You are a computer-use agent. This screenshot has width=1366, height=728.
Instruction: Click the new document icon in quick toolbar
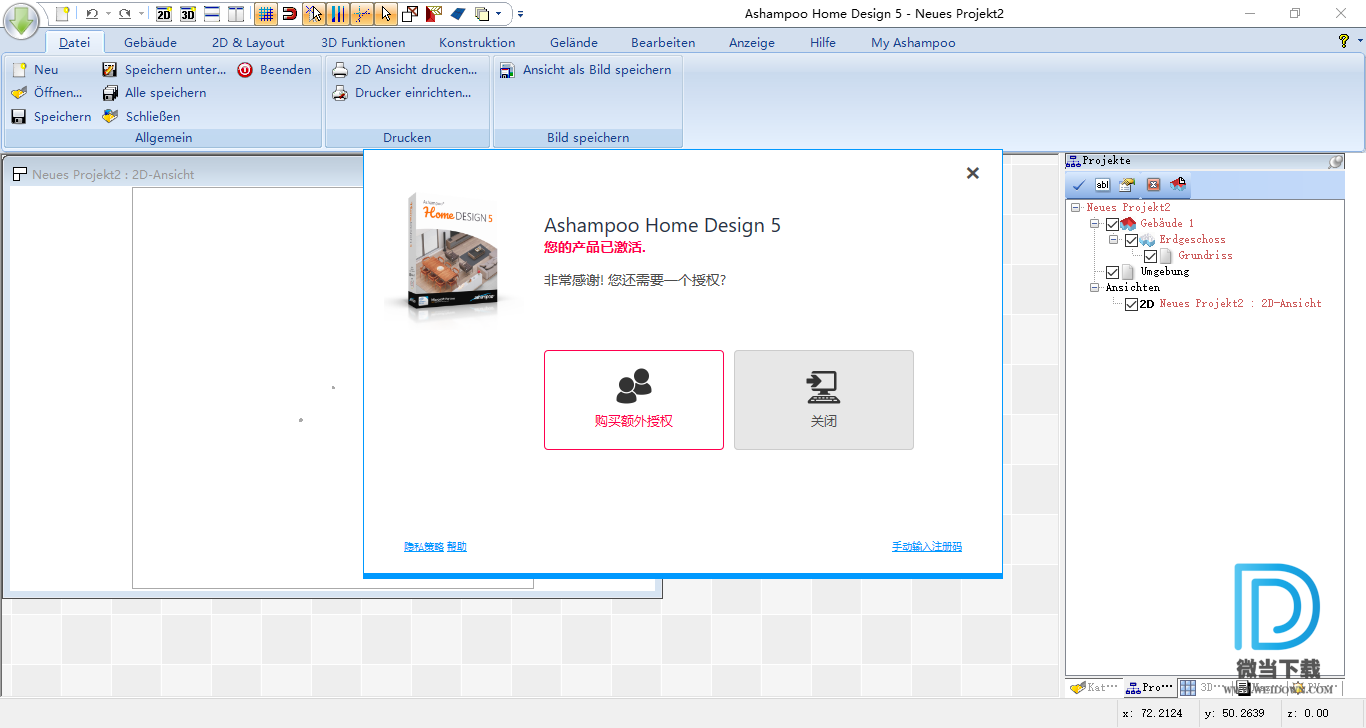point(63,13)
